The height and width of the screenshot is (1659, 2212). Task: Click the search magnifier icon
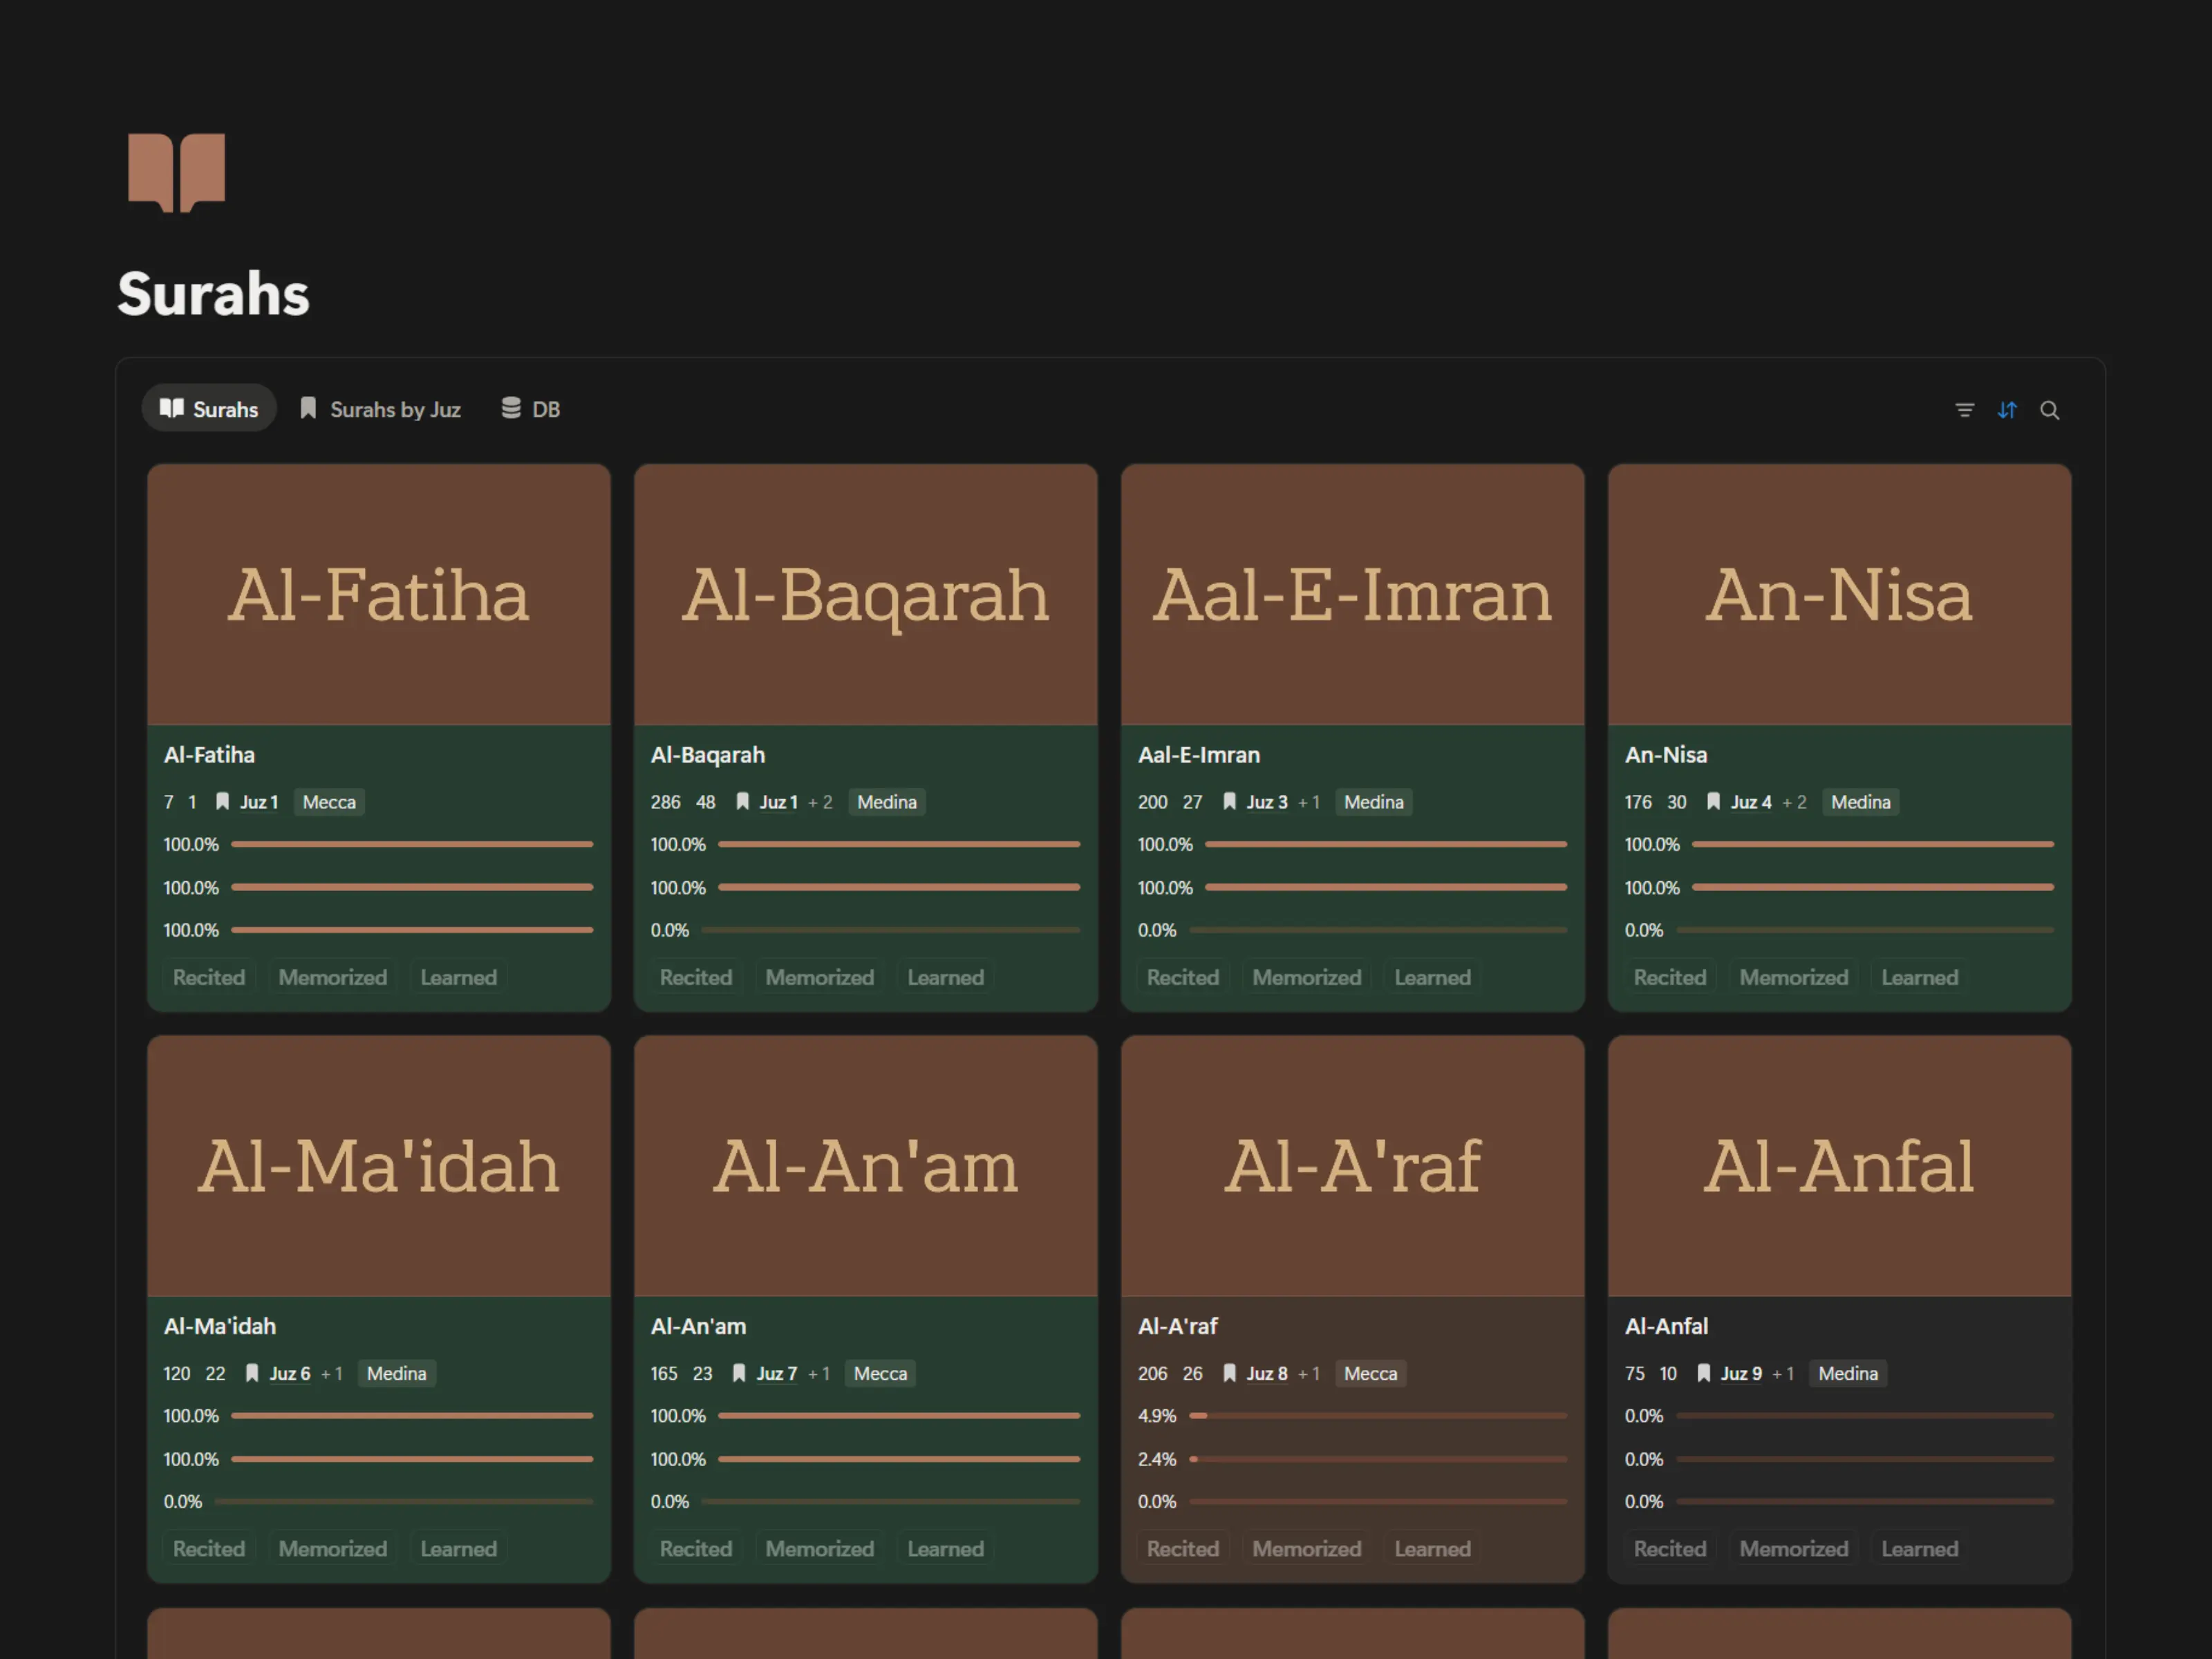click(2049, 410)
